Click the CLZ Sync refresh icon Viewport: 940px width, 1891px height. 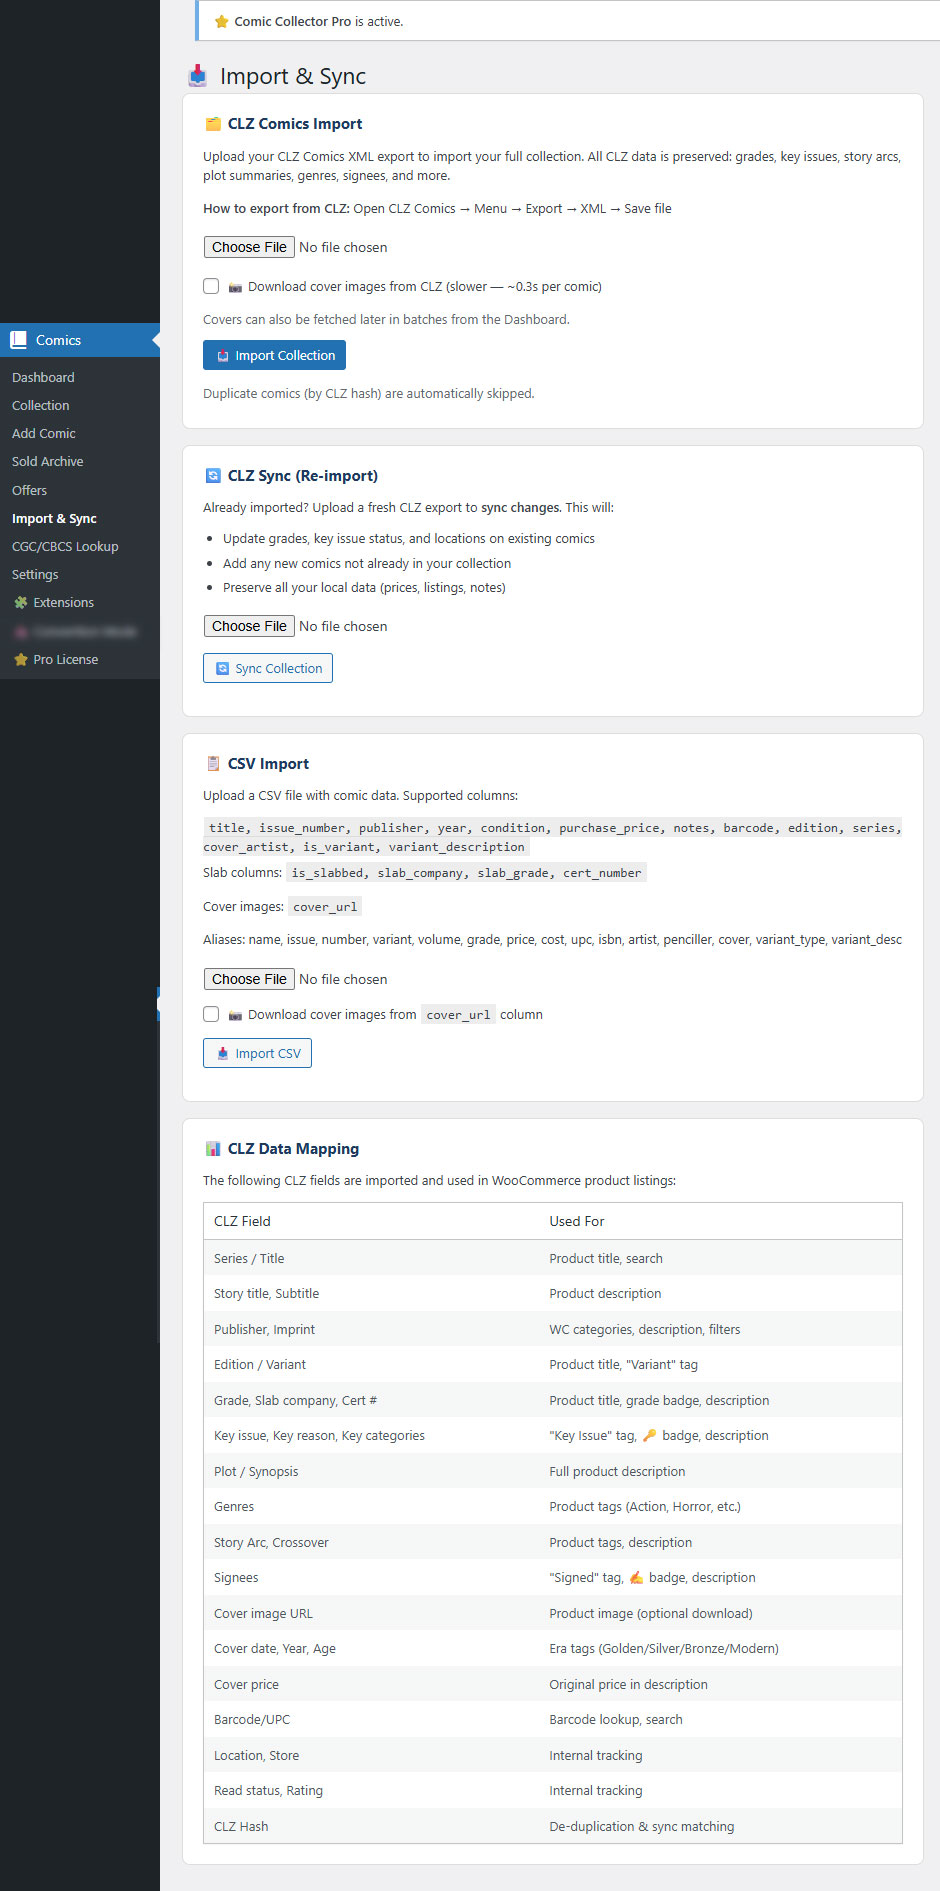point(213,476)
